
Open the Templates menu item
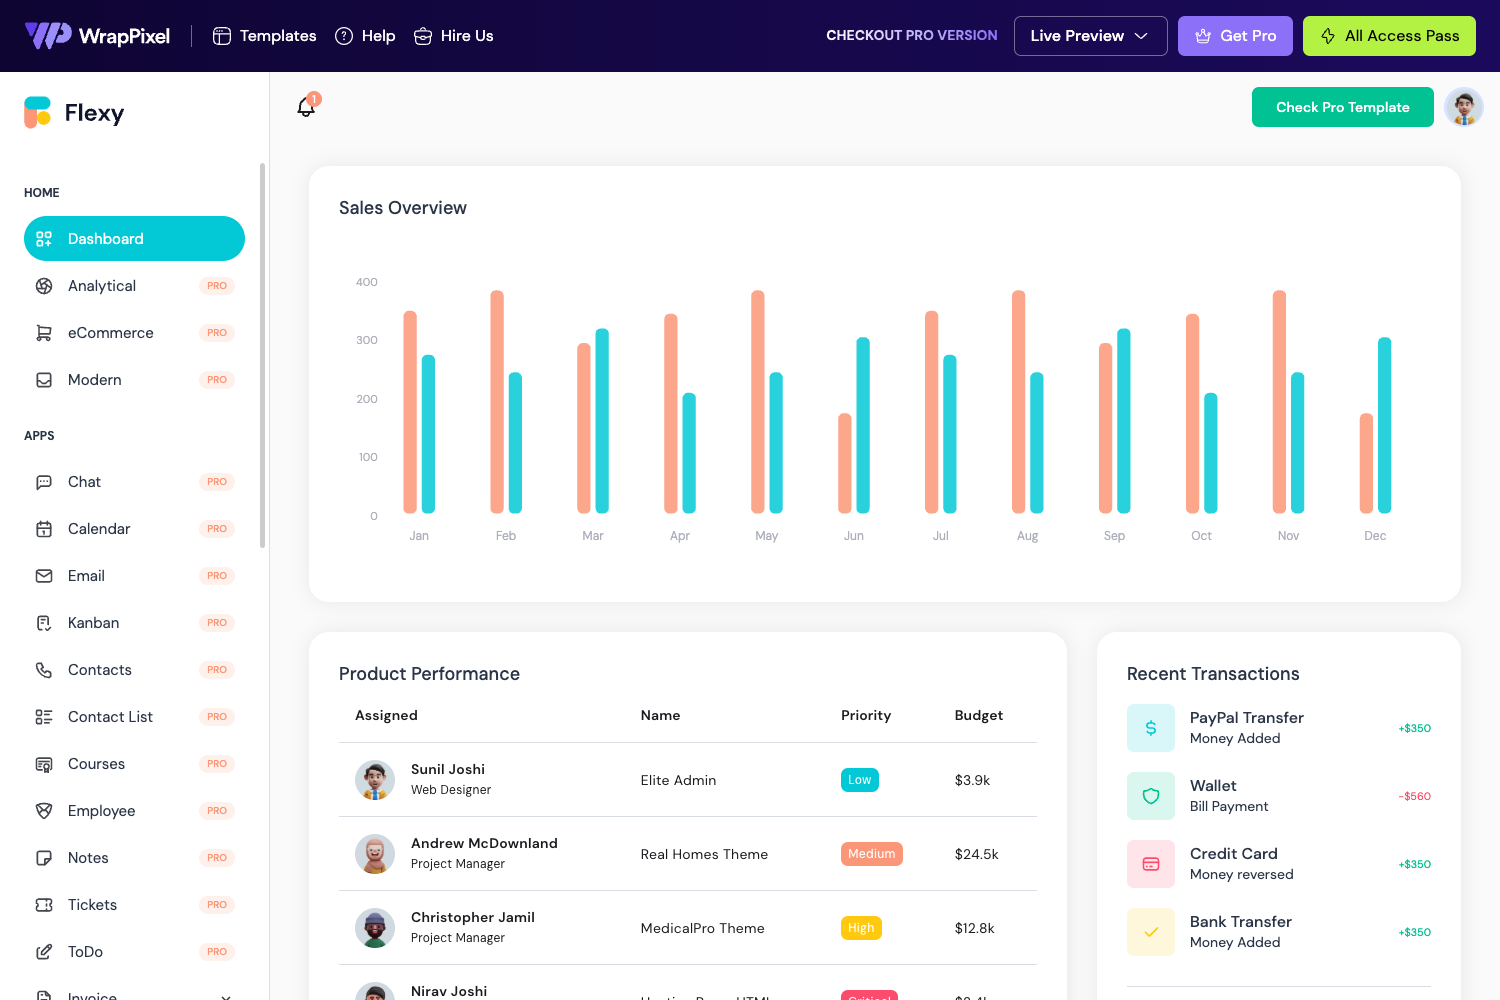coord(263,35)
